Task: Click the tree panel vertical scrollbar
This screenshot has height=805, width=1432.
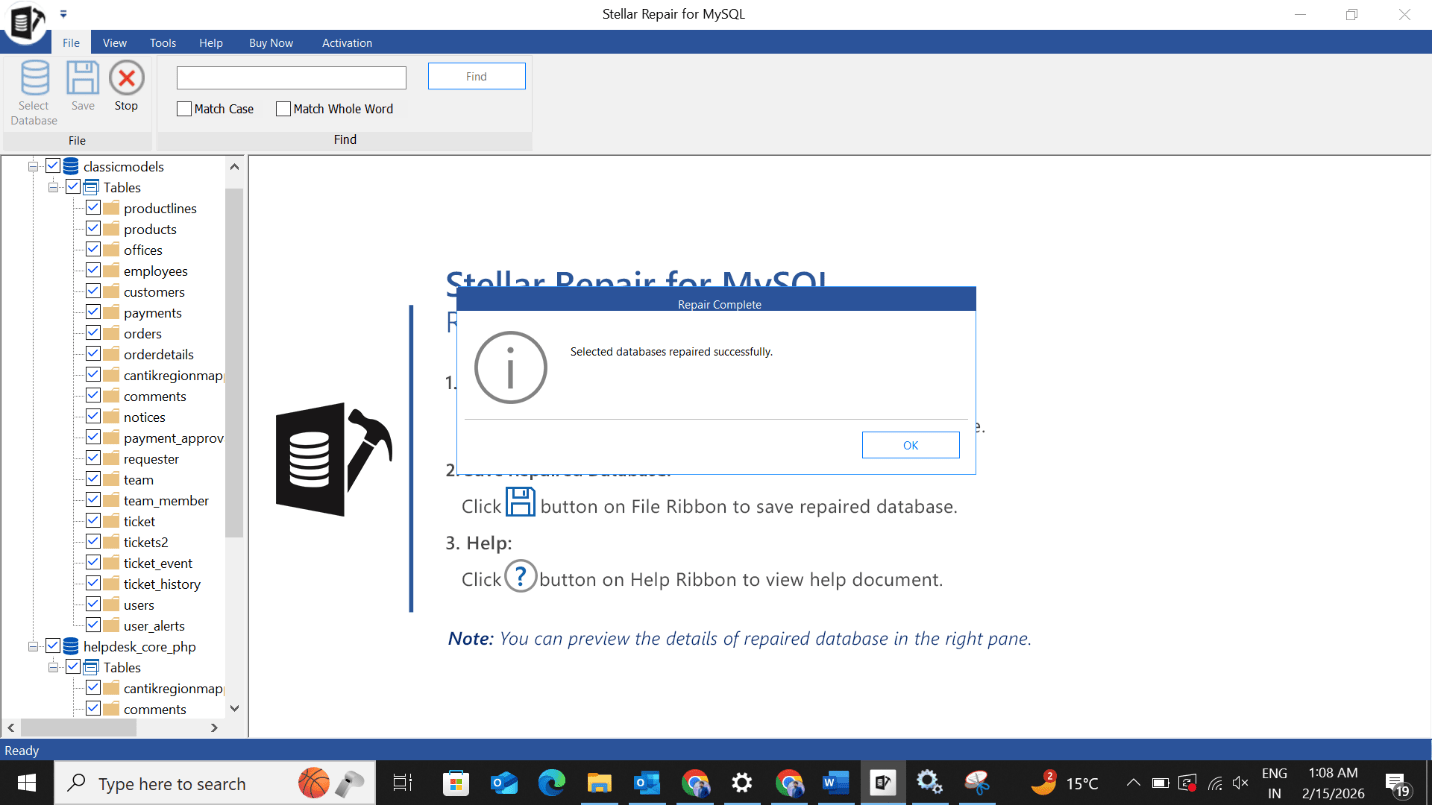Action: 234,360
